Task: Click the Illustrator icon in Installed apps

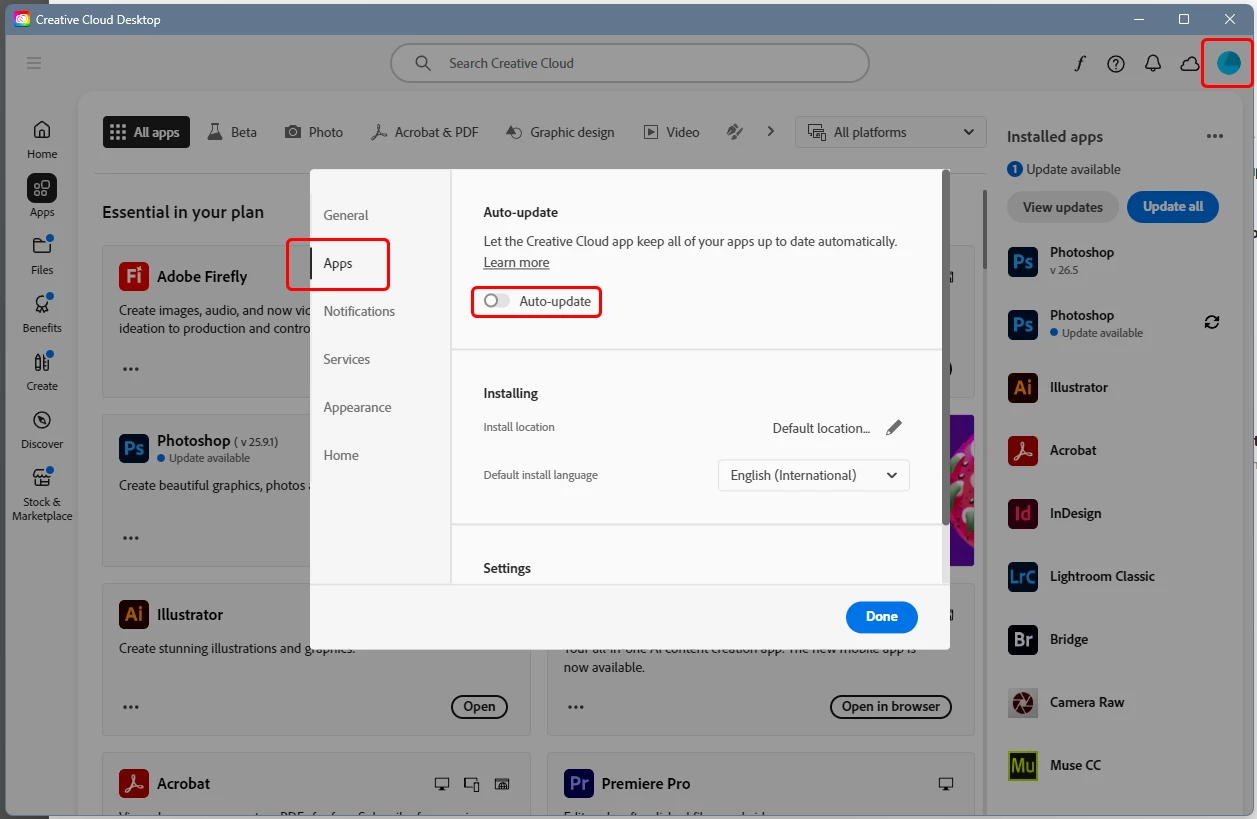Action: tap(1023, 388)
